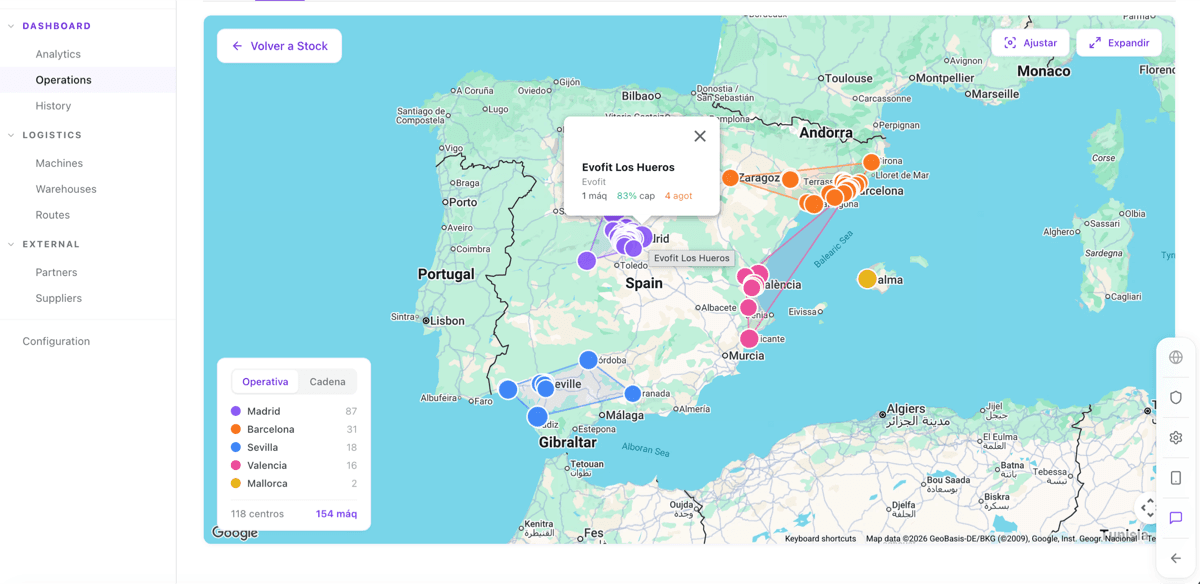Open the Keyboard shortcuts link
Image resolution: width=1200 pixels, height=584 pixels.
(x=820, y=539)
